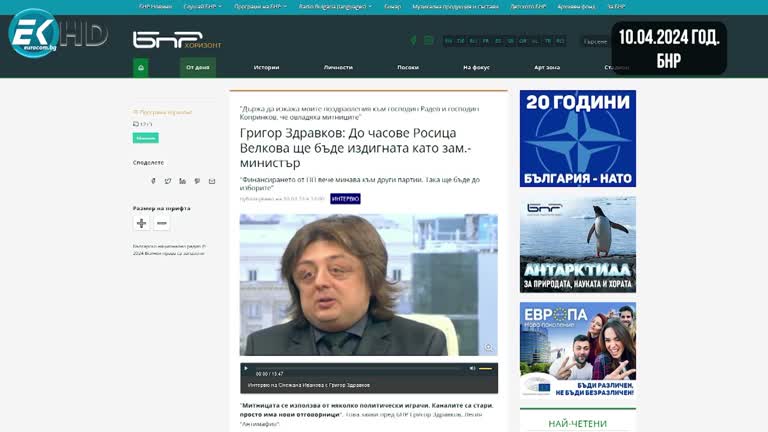Click the Eurocom EK HD logo
Image resolution: width=768 pixels, height=432 pixels.
coord(58,33)
